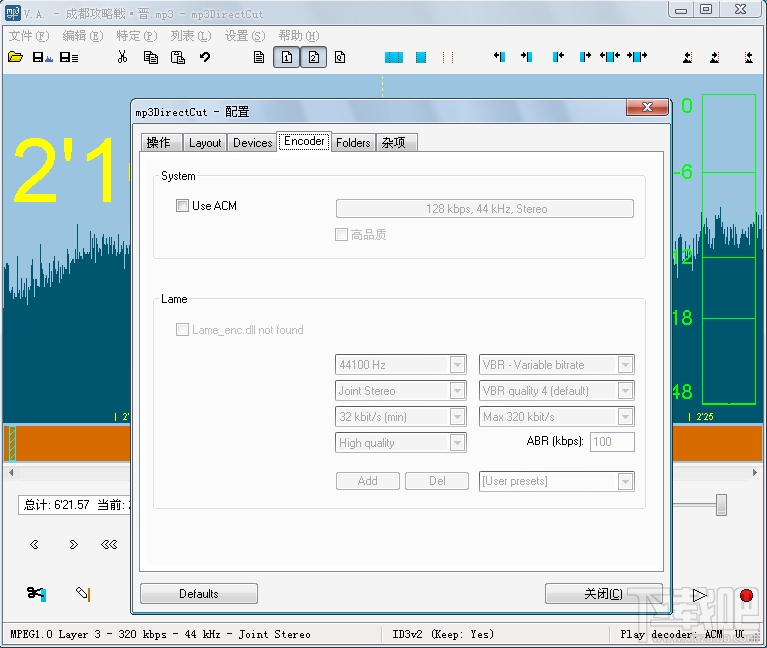Open the High quality dropdown
The image size is (767, 648).
(401, 443)
